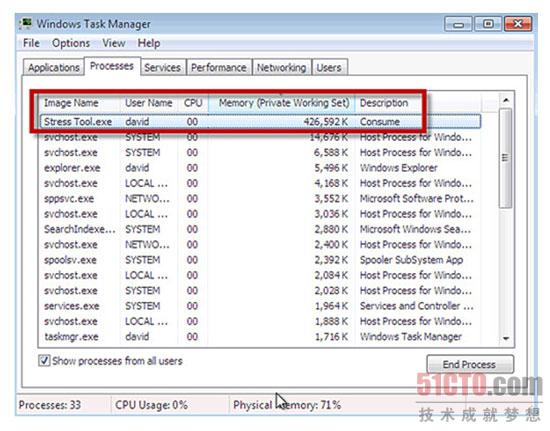The height and width of the screenshot is (431, 550).
Task: Select the explorer.exe process row
Action: [260, 168]
